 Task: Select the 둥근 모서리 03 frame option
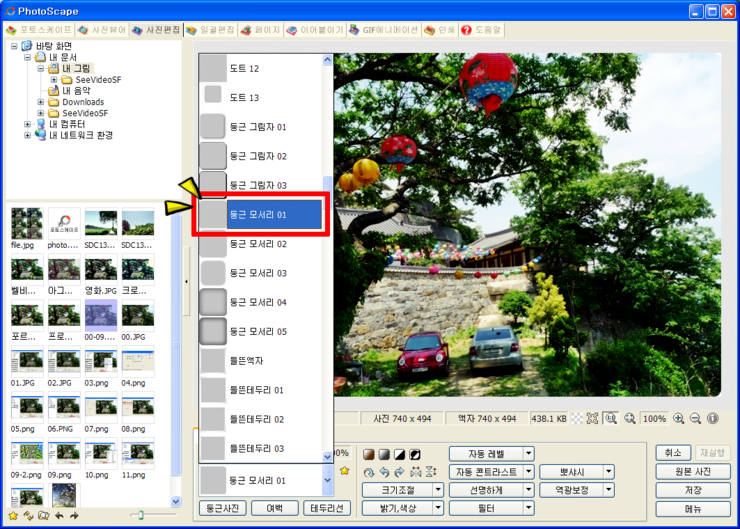click(258, 273)
